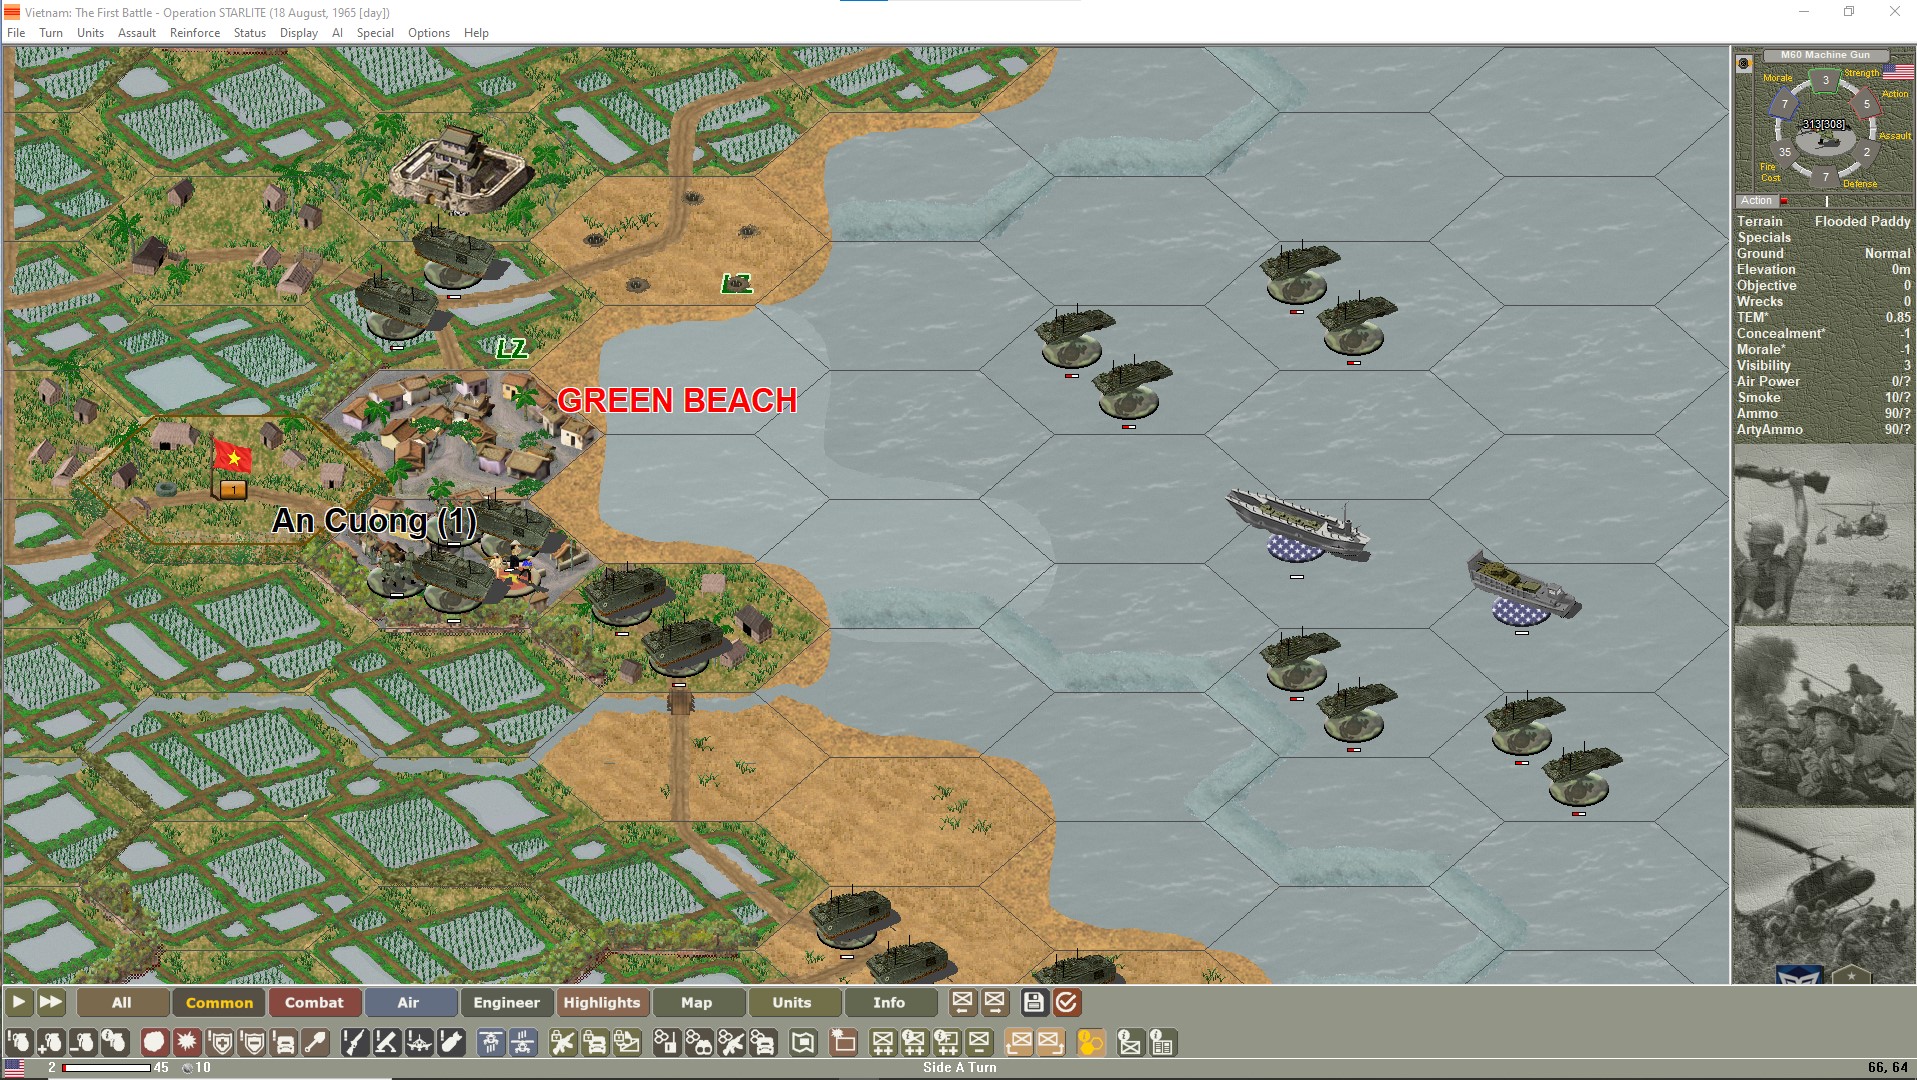Click the next unit icon with right arrow

point(995,1002)
